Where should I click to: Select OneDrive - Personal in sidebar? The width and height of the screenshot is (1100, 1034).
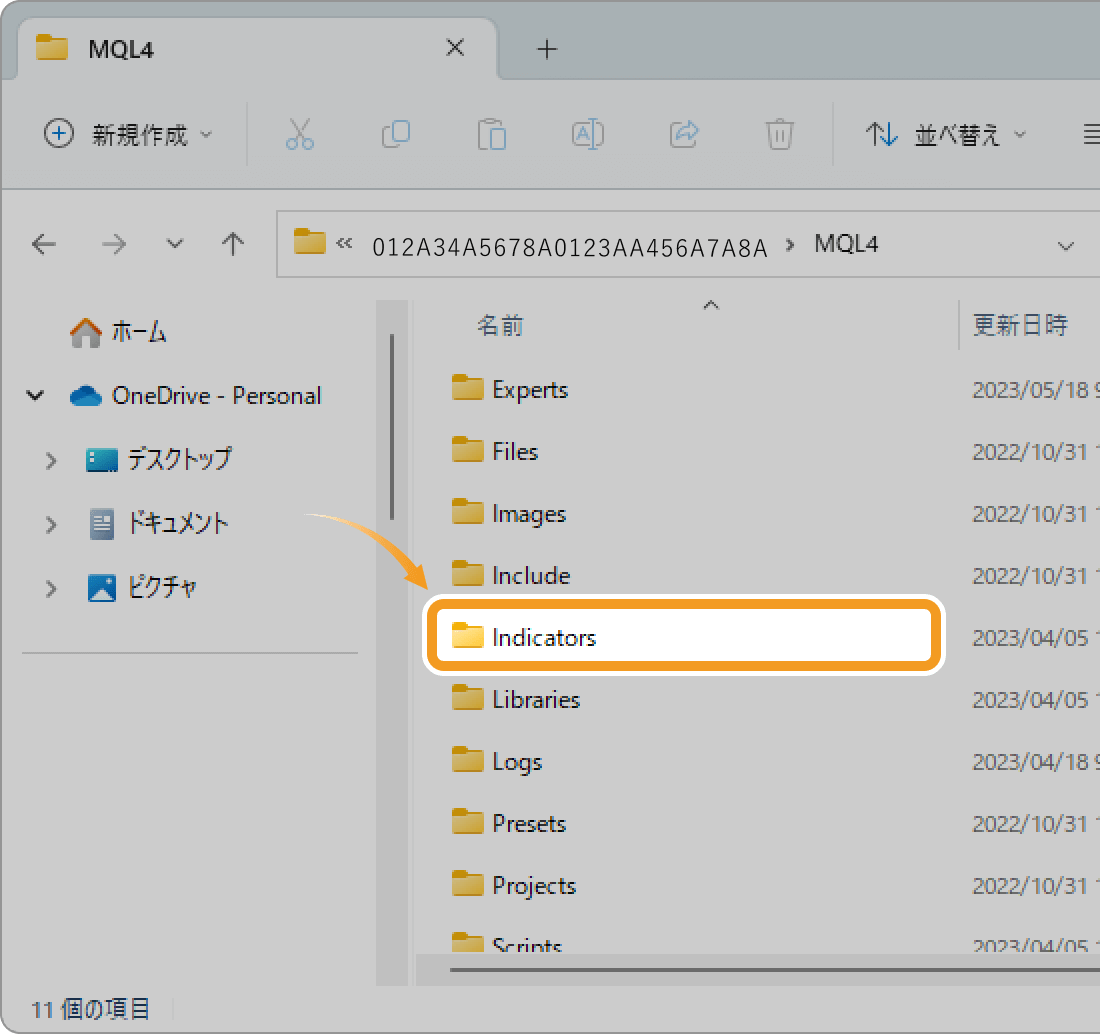tap(196, 396)
